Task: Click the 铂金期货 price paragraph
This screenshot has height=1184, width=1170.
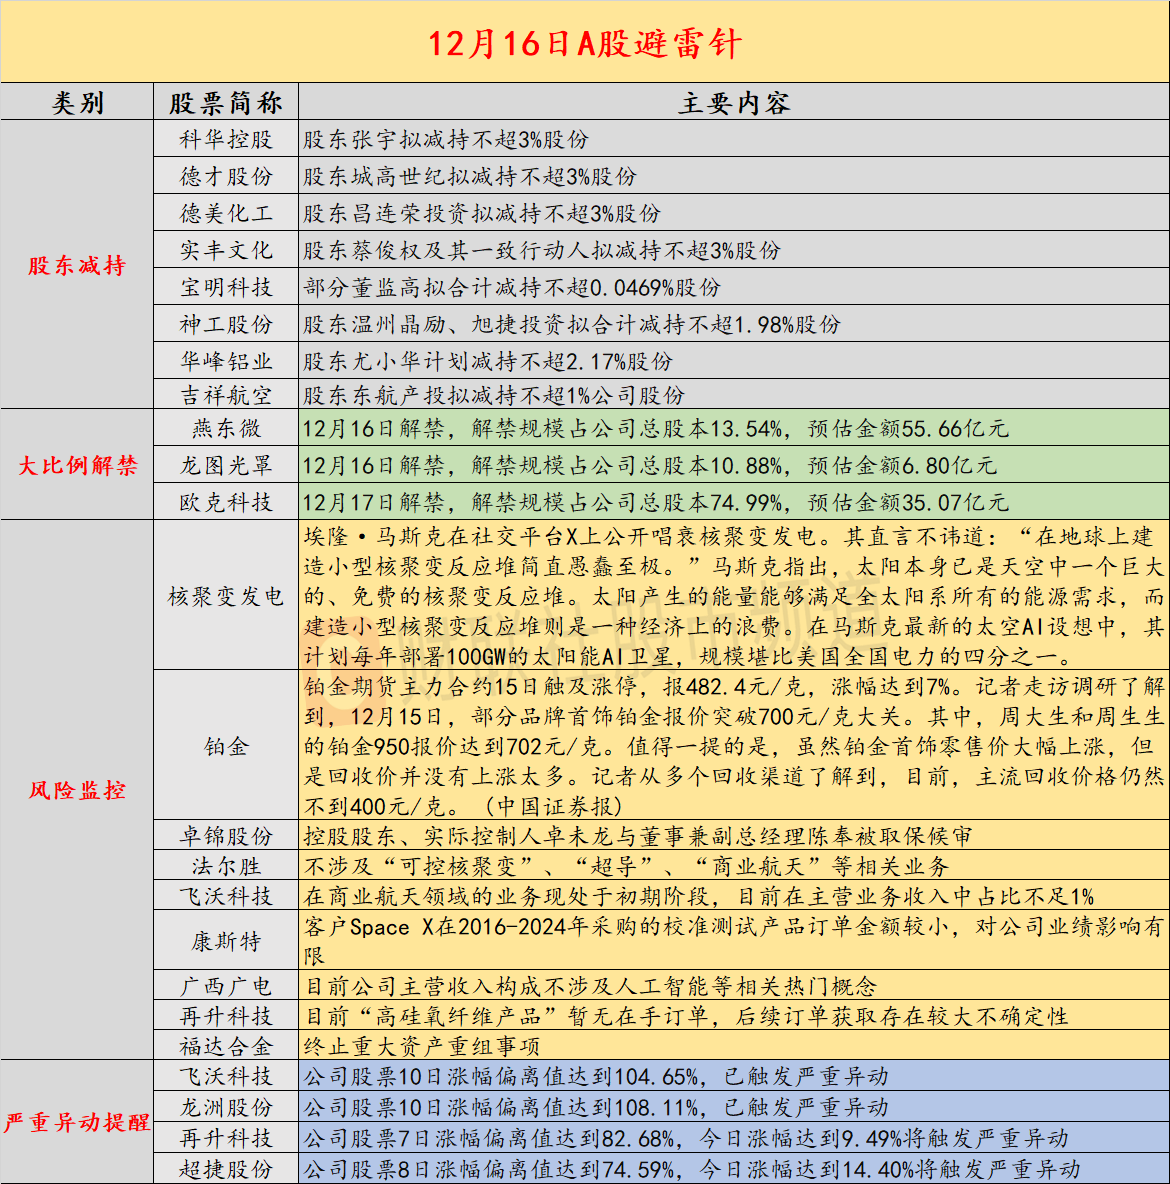Action: click(x=733, y=746)
